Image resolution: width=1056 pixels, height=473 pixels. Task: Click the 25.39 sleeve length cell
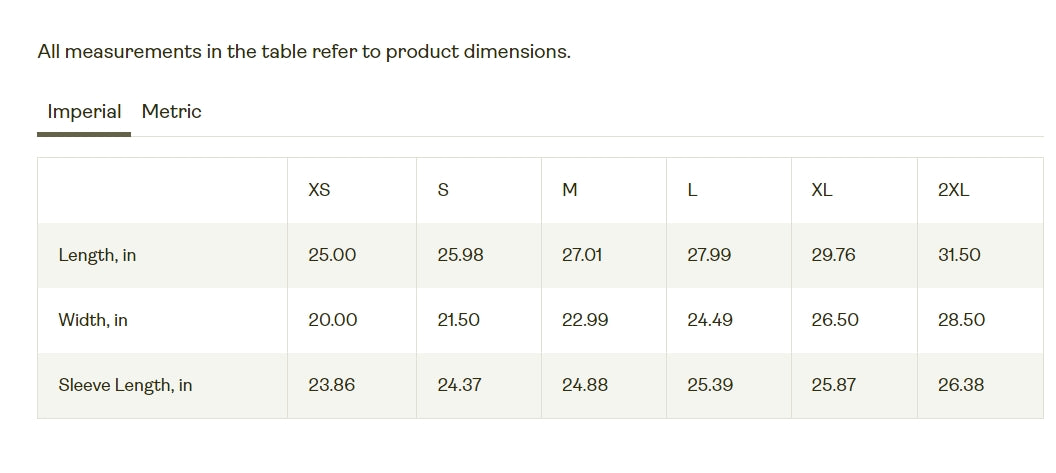coord(710,385)
